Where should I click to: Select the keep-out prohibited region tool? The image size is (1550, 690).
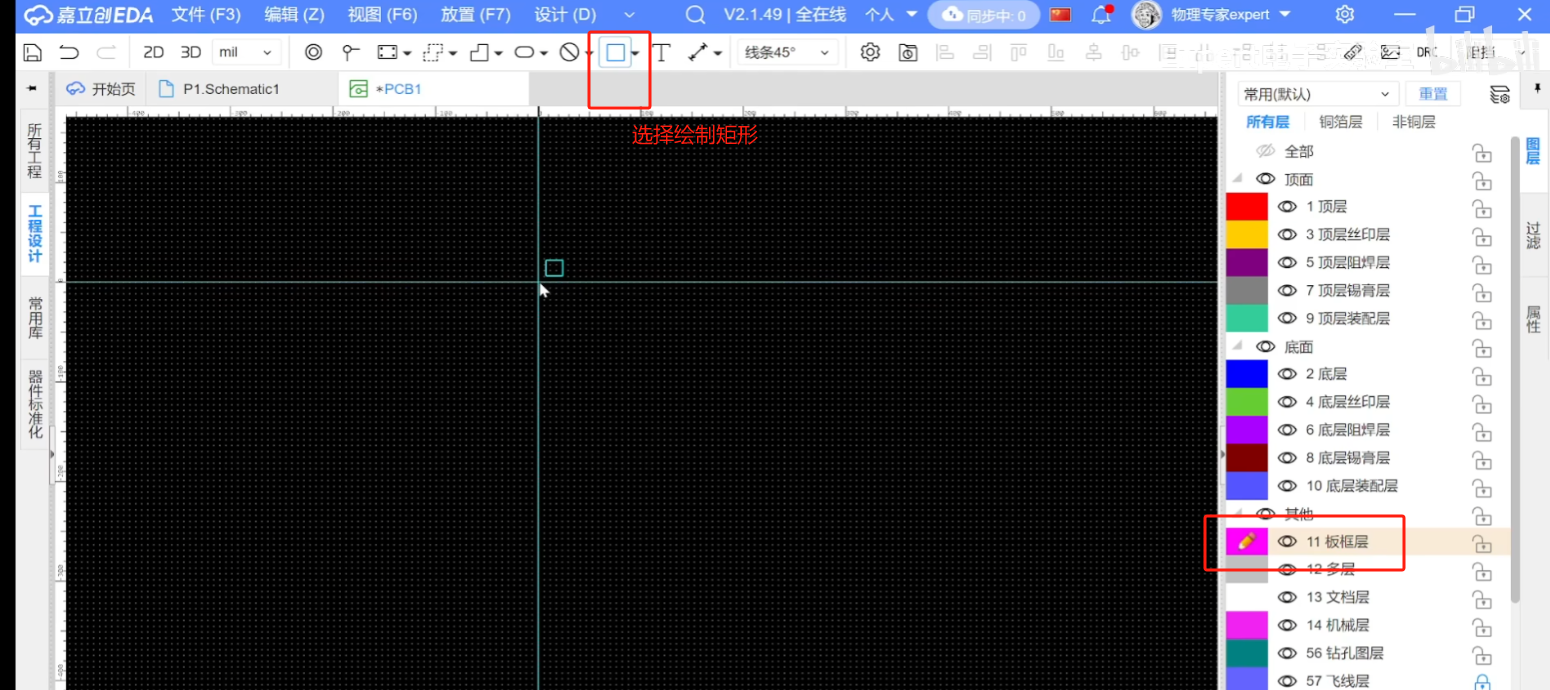coord(569,52)
